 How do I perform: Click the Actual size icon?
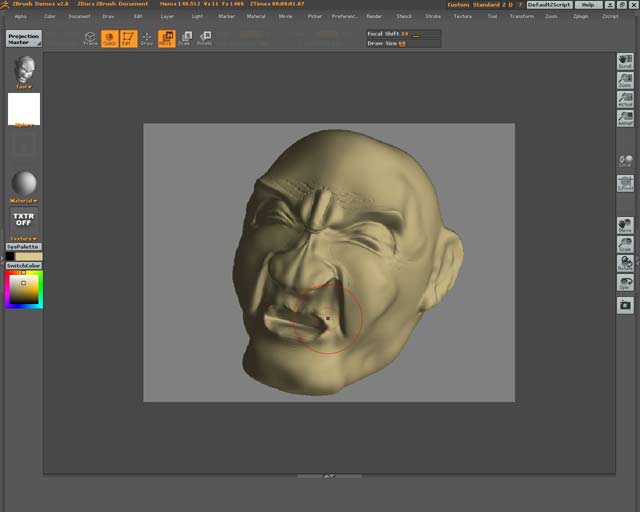(x=625, y=99)
